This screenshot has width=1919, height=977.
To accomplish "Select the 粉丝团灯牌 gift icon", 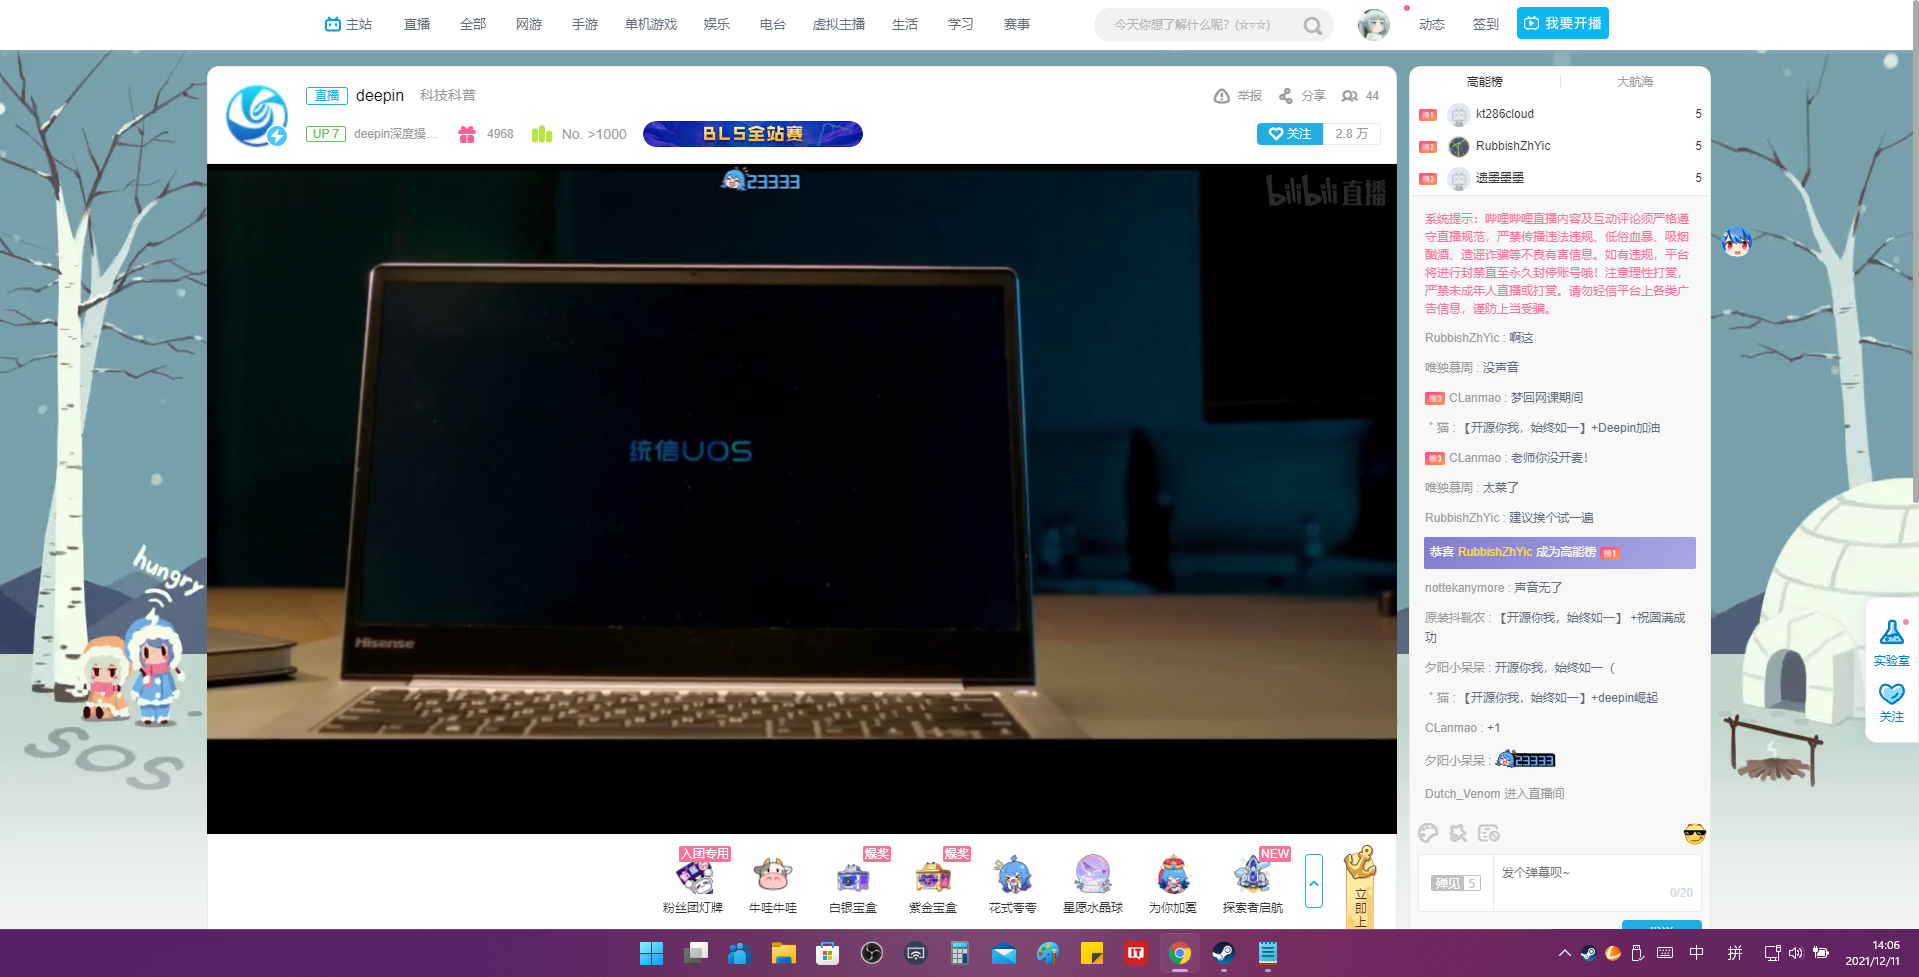I will pos(693,876).
